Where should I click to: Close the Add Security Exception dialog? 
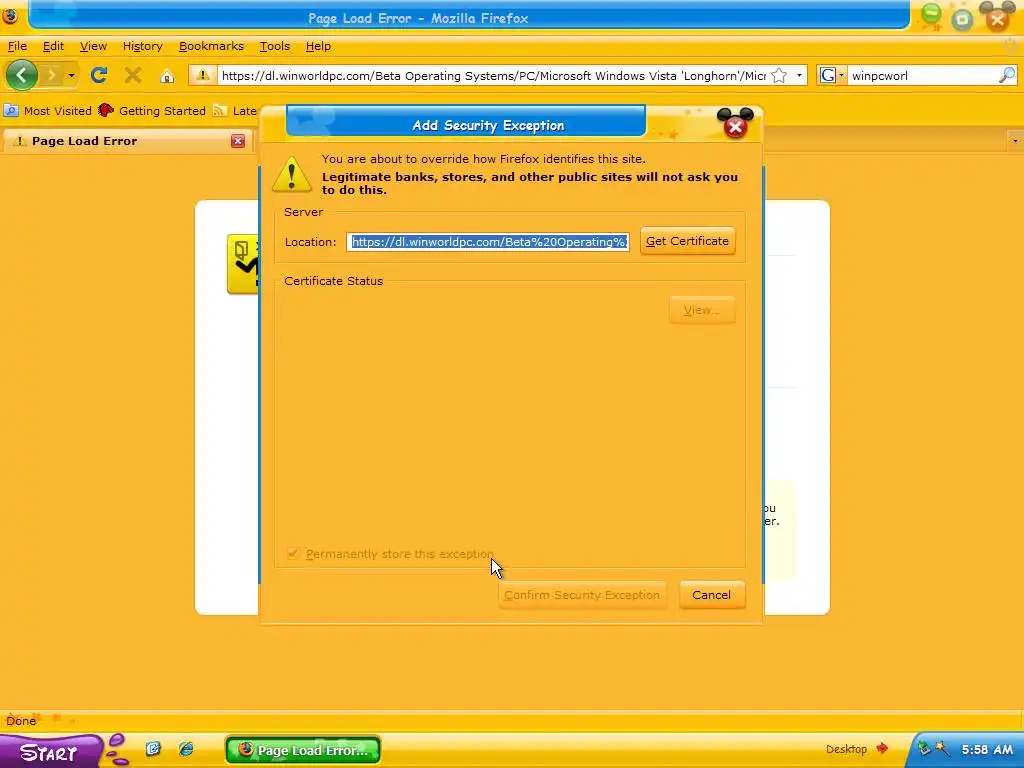735,126
